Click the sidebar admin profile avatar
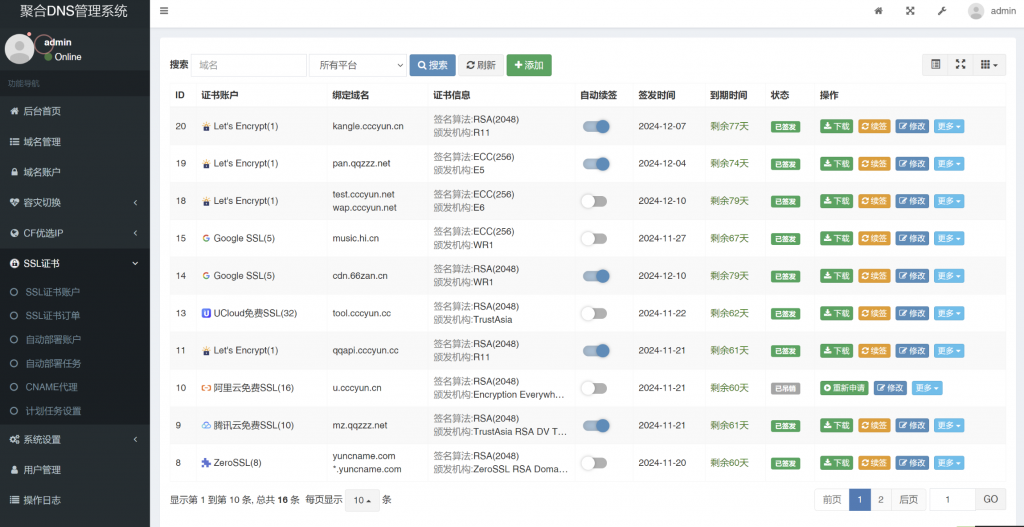This screenshot has height=527, width=1024. click(x=20, y=48)
